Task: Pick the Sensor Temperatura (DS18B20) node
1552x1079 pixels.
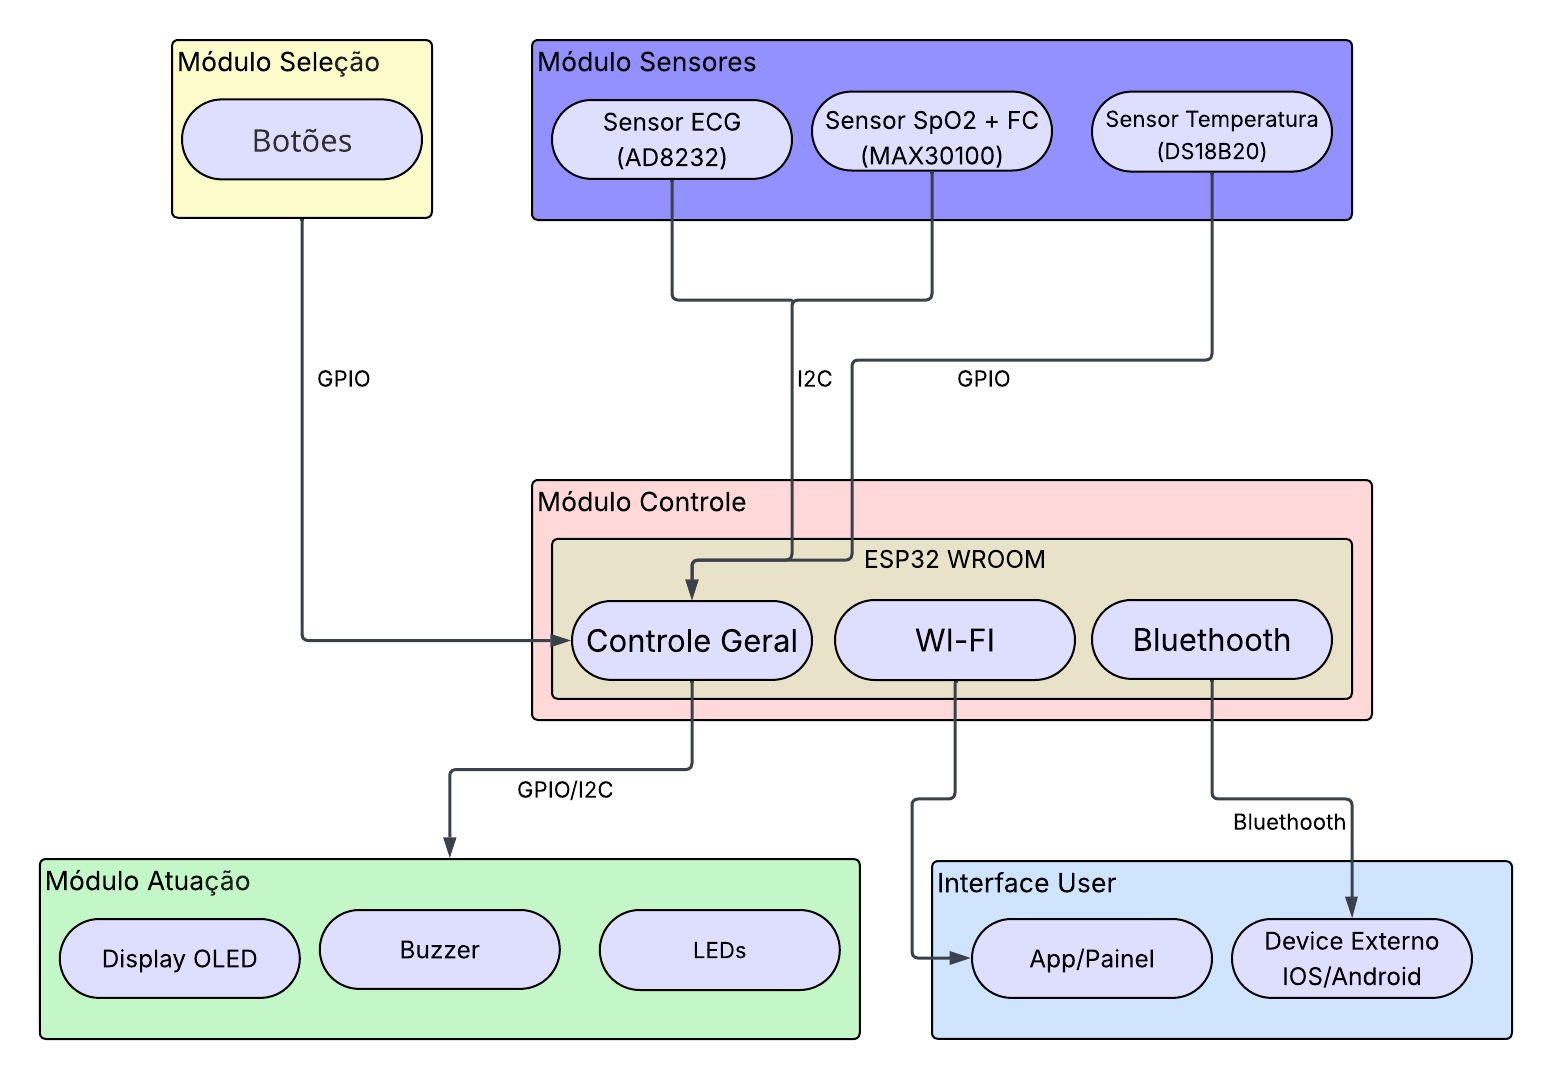Action: point(1212,132)
